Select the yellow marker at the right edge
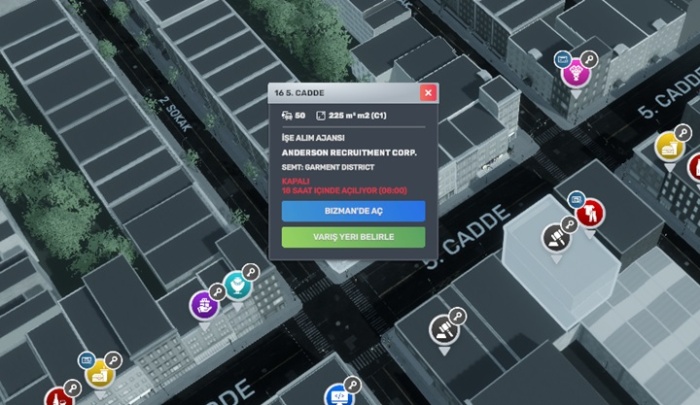Viewport: 700px width, 405px height. point(668,148)
